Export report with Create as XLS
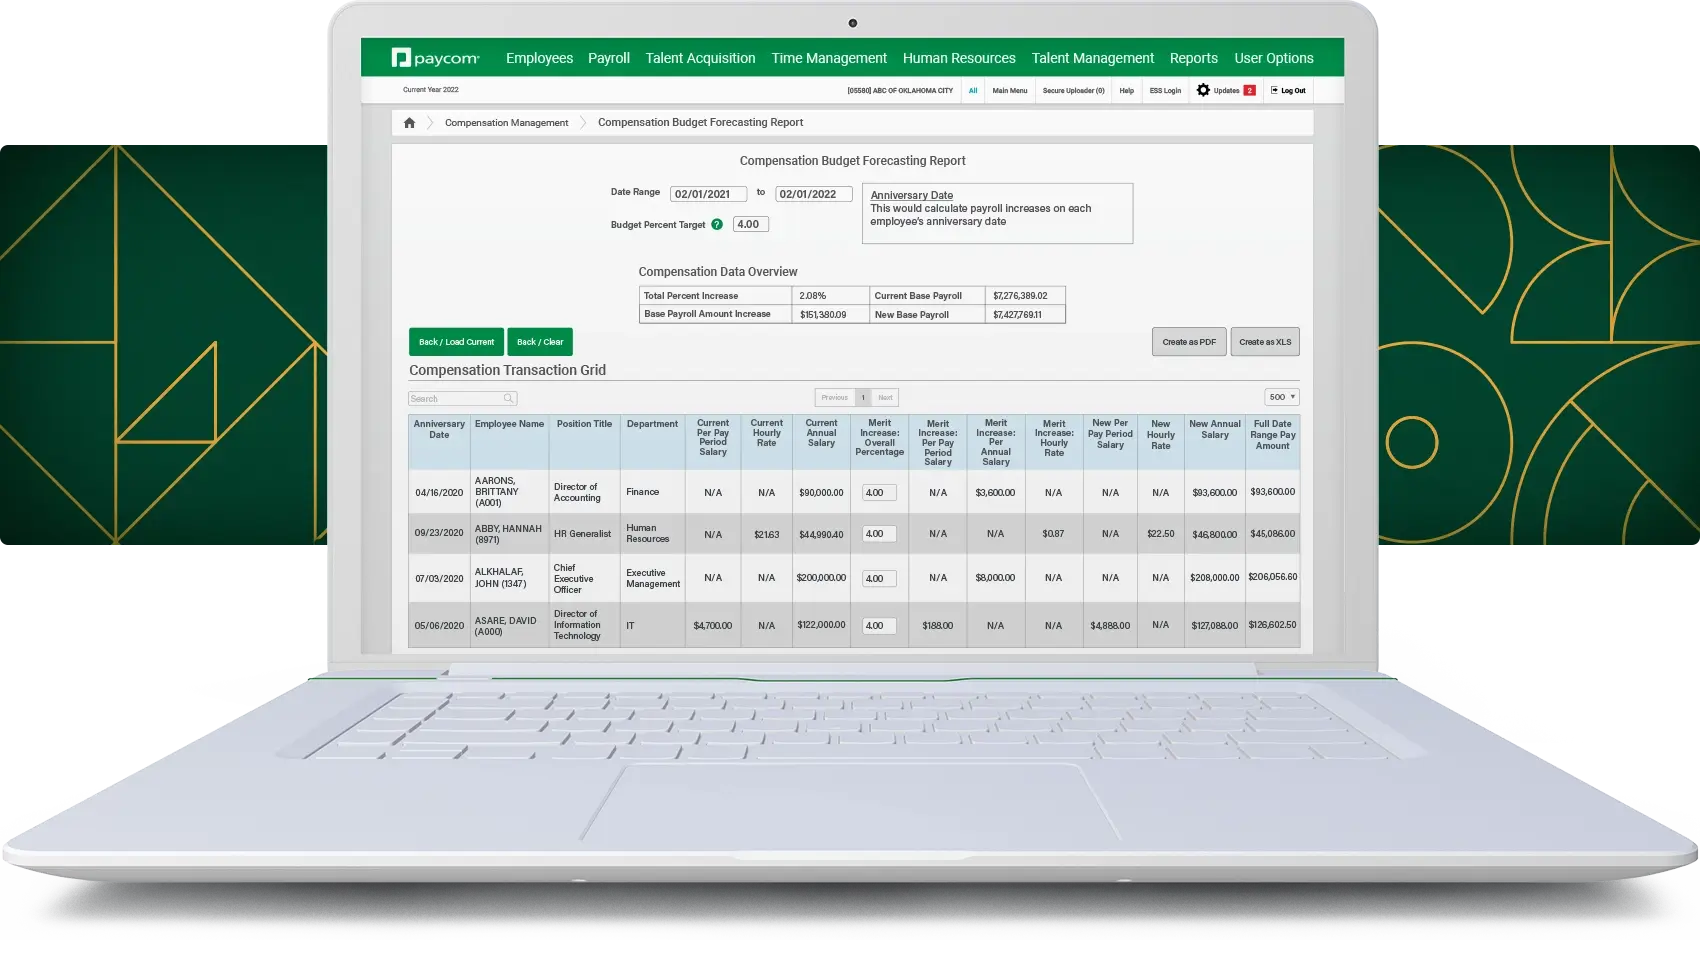Image resolution: width=1700 pixels, height=956 pixels. 1265,342
